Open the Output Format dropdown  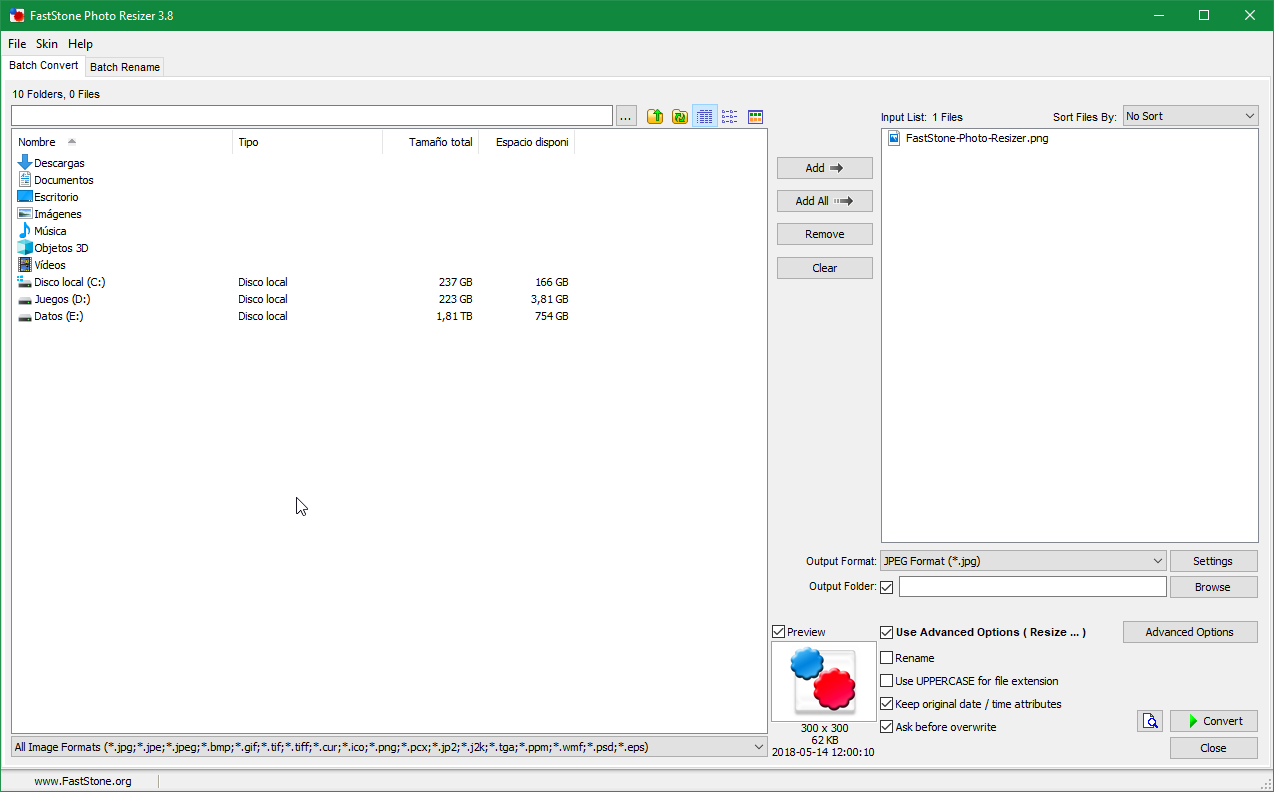pyautogui.click(x=1022, y=561)
